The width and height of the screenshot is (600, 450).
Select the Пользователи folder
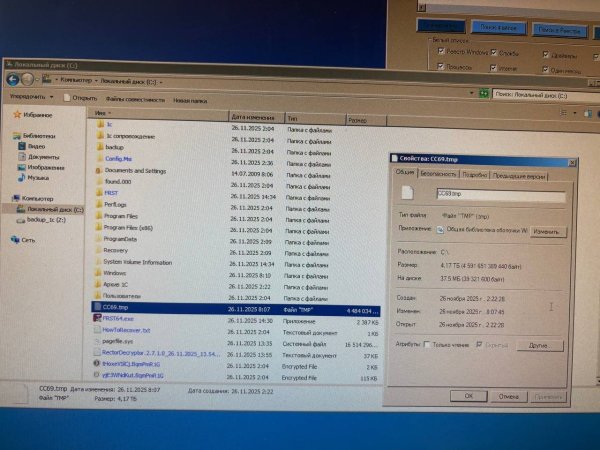(122, 296)
